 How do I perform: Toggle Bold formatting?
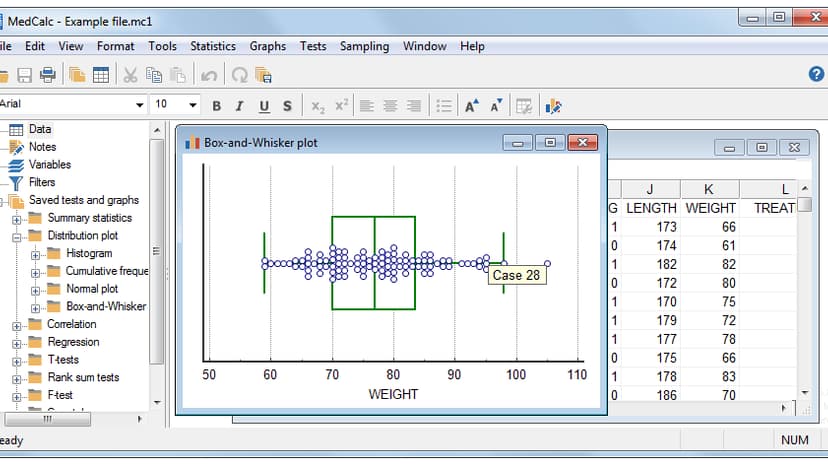click(x=217, y=106)
